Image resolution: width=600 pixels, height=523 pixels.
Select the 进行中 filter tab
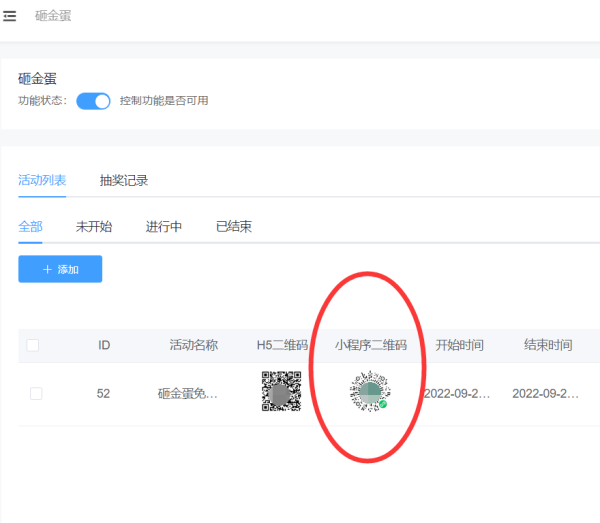pos(163,226)
